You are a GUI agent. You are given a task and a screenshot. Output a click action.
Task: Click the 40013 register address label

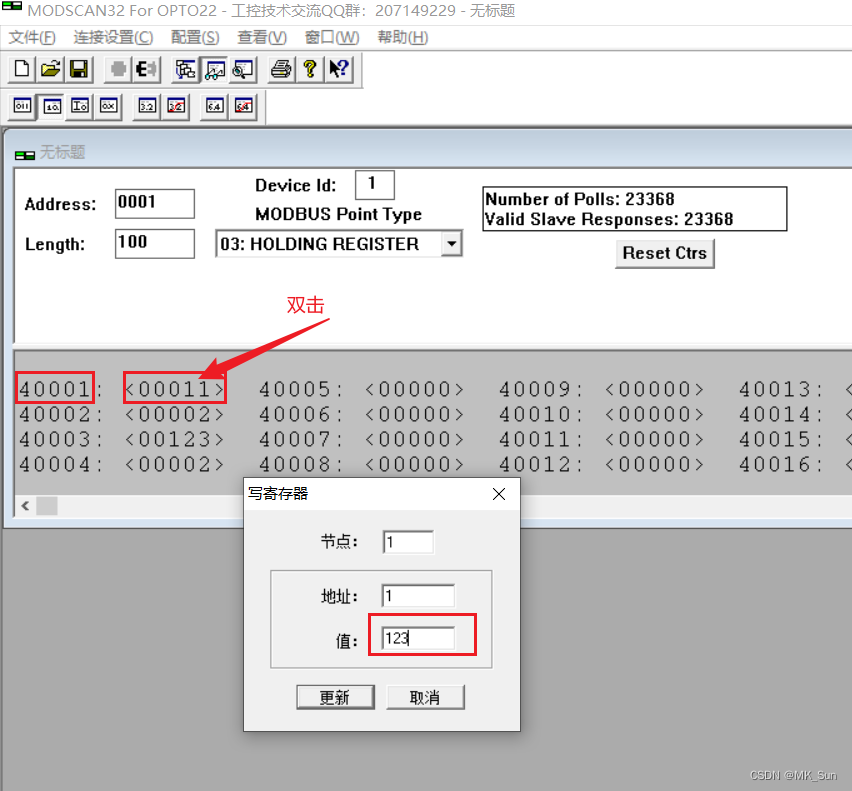pos(780,389)
